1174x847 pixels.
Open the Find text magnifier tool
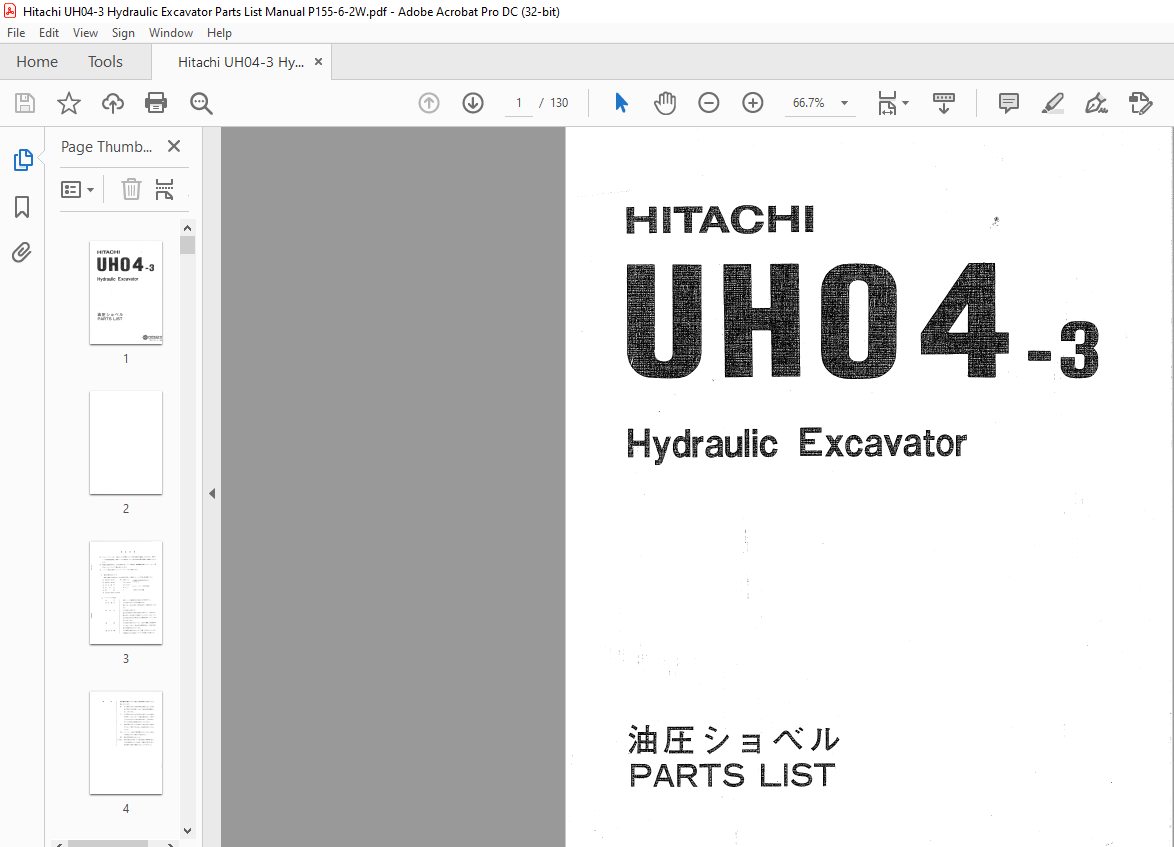(x=201, y=103)
